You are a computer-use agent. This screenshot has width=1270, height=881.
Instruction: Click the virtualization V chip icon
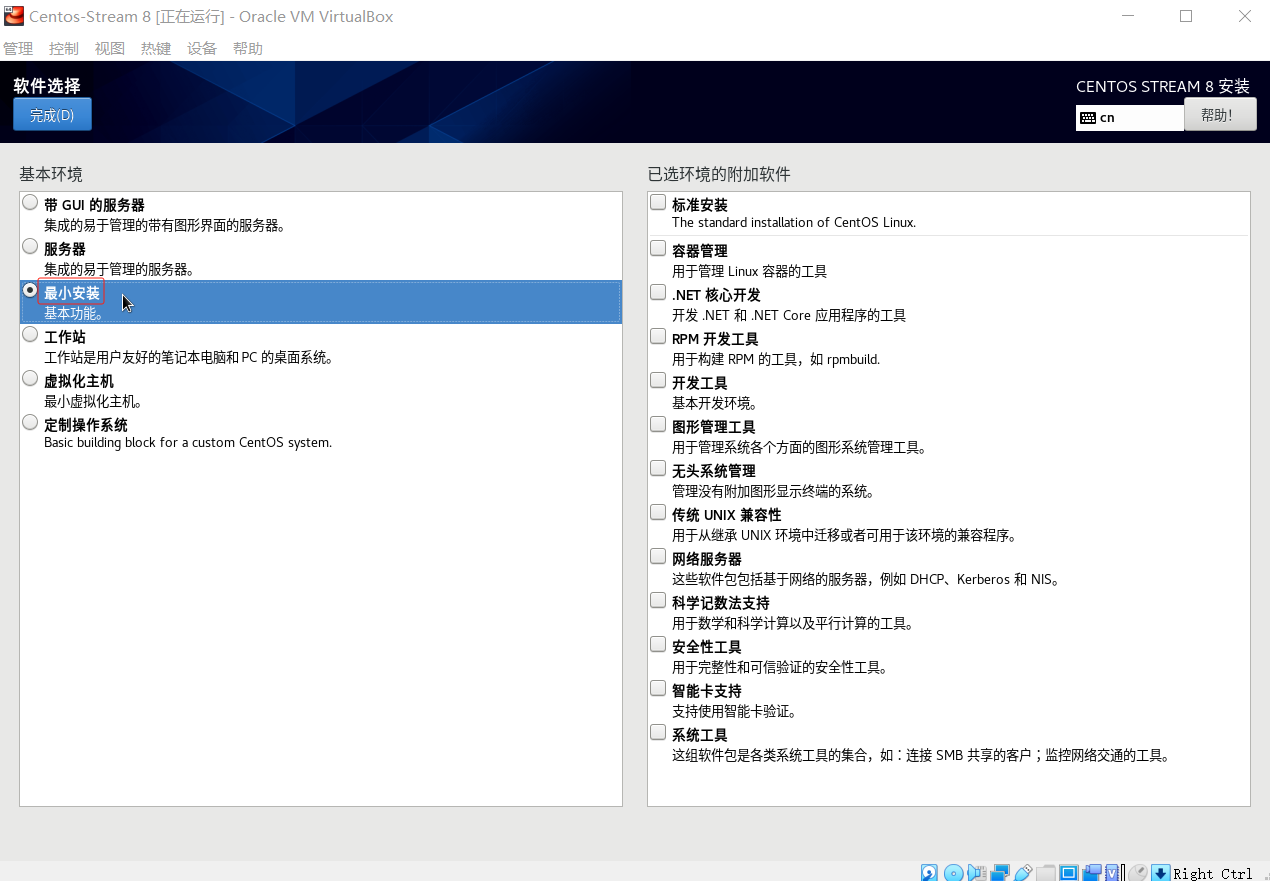(x=1114, y=873)
